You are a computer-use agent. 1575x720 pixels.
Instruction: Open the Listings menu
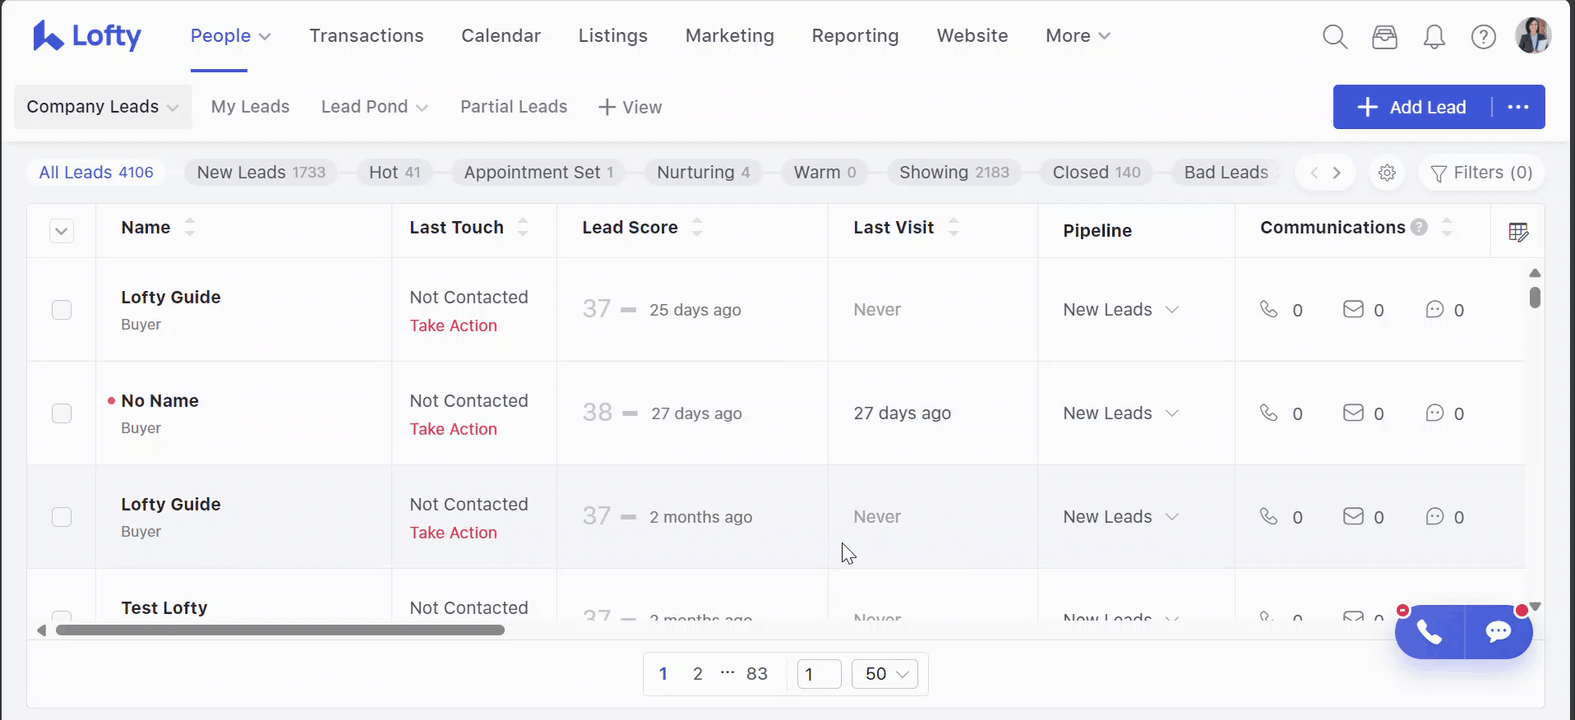click(x=613, y=36)
